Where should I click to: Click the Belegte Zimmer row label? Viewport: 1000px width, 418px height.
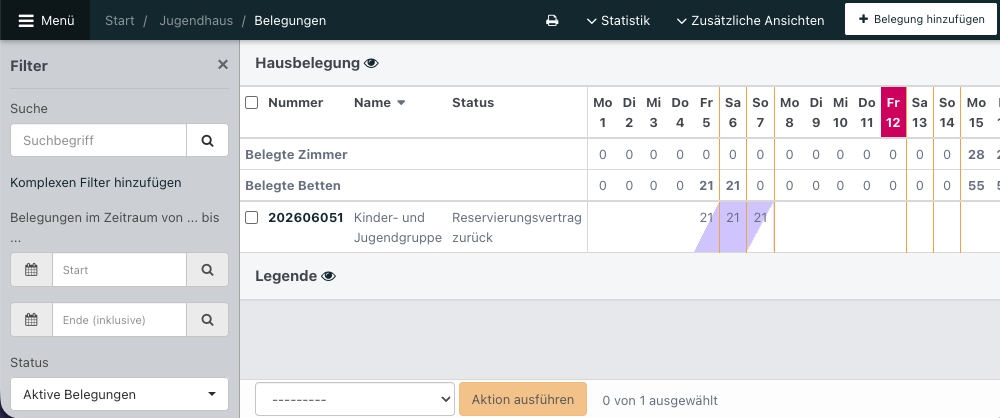tap(296, 154)
